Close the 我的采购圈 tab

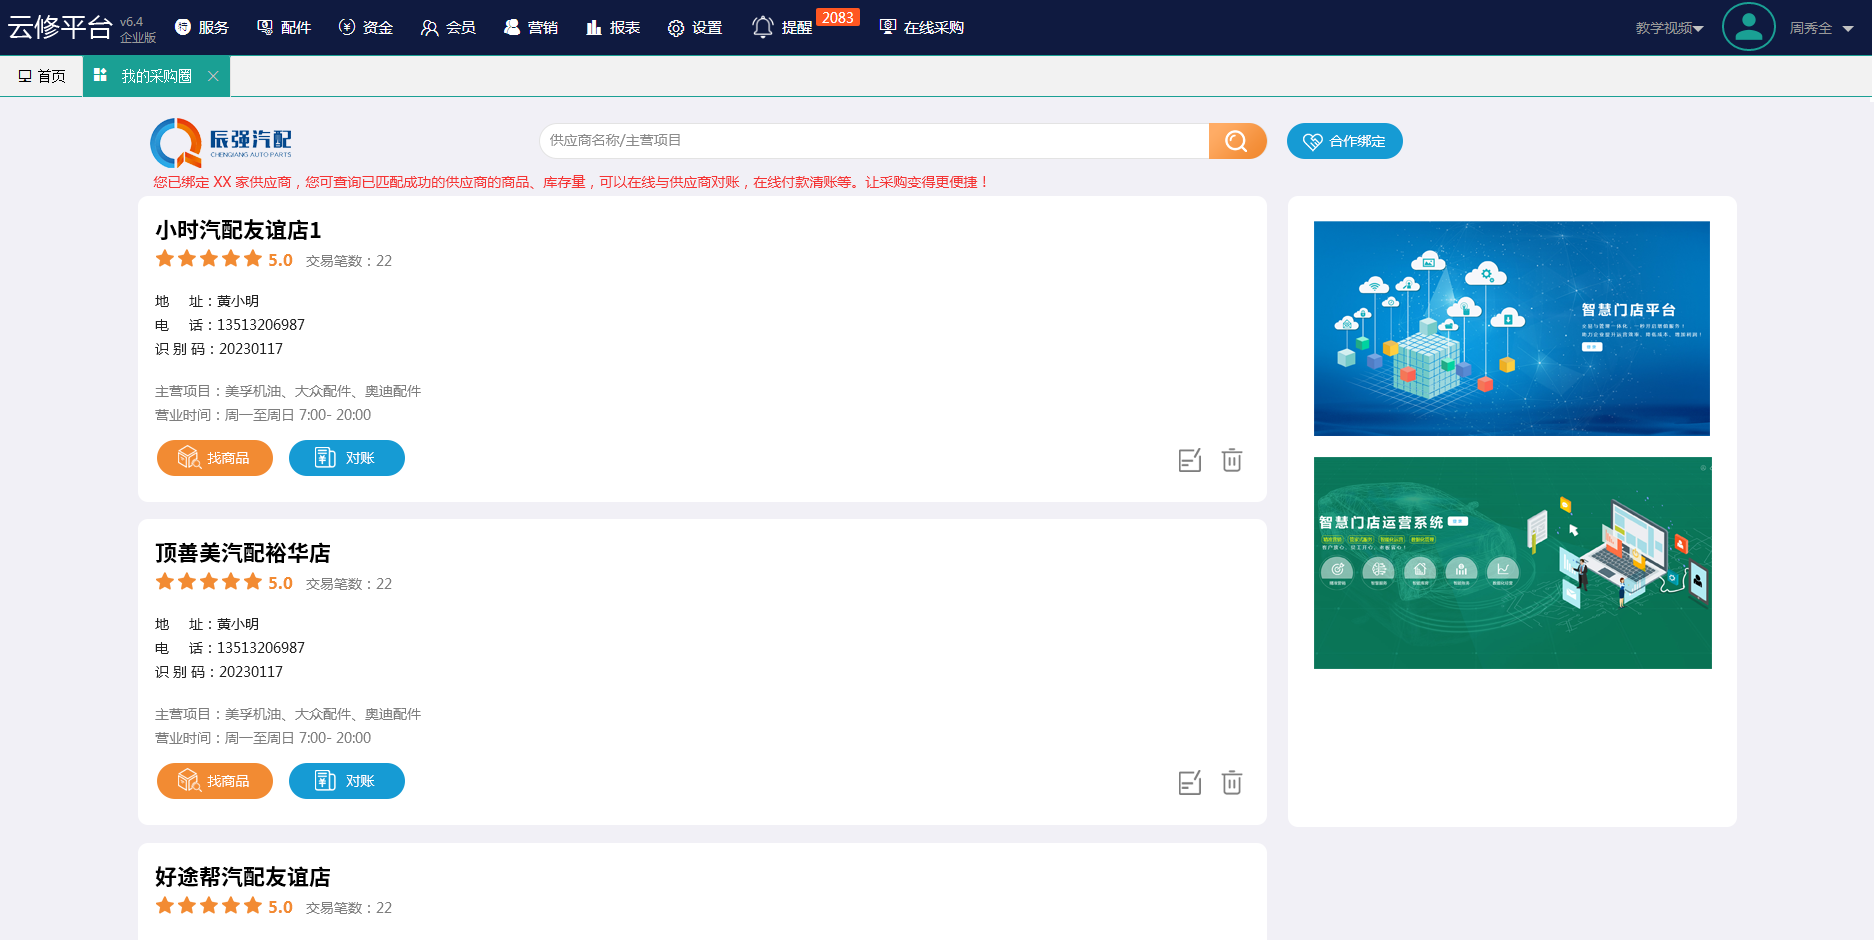tap(213, 76)
